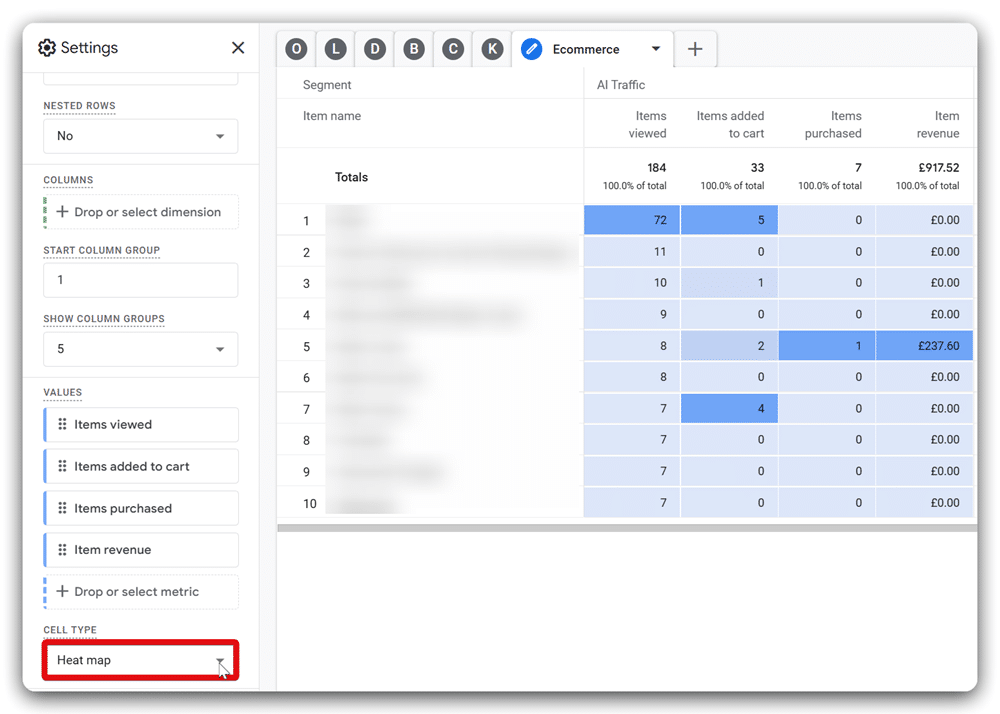Open the "D" exploration tab icon
The height and width of the screenshot is (714, 1000).
pyautogui.click(x=374, y=48)
